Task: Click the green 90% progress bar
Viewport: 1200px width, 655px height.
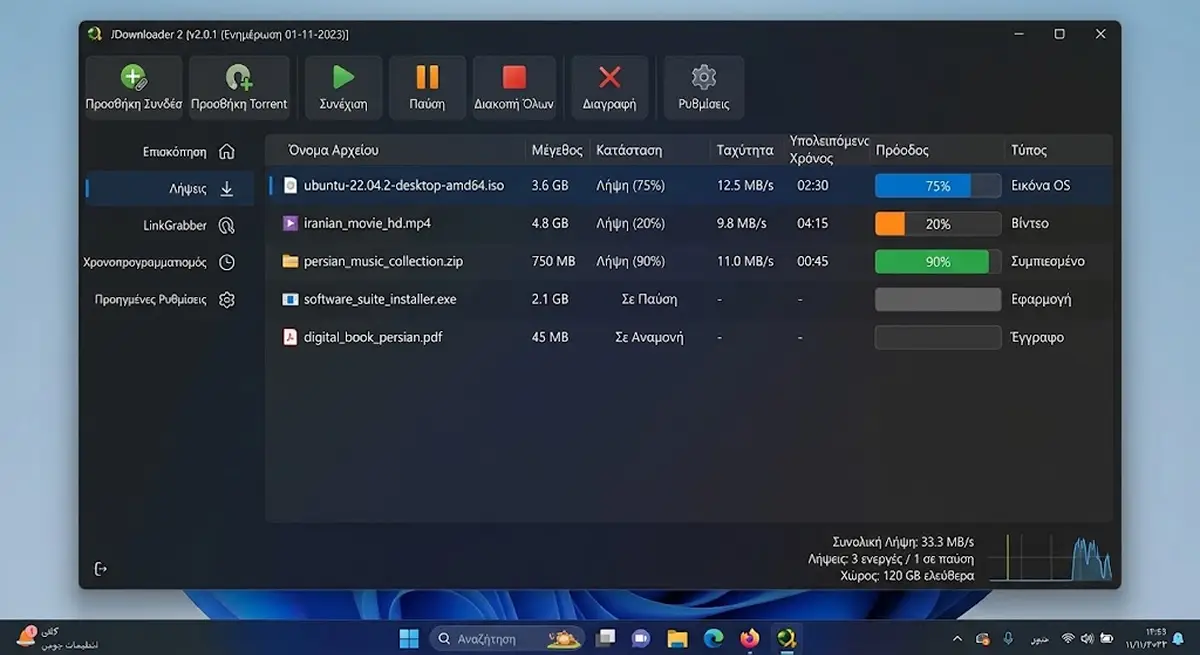Action: 938,261
